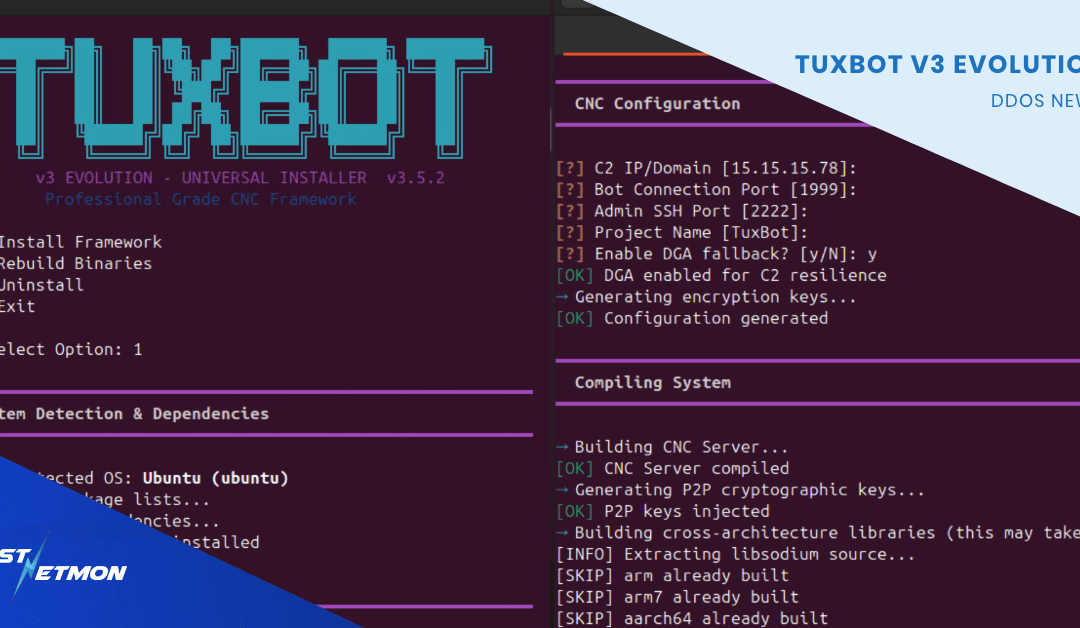
Task: Click the 'elect Option: 1' prompt line
Action: 71,349
